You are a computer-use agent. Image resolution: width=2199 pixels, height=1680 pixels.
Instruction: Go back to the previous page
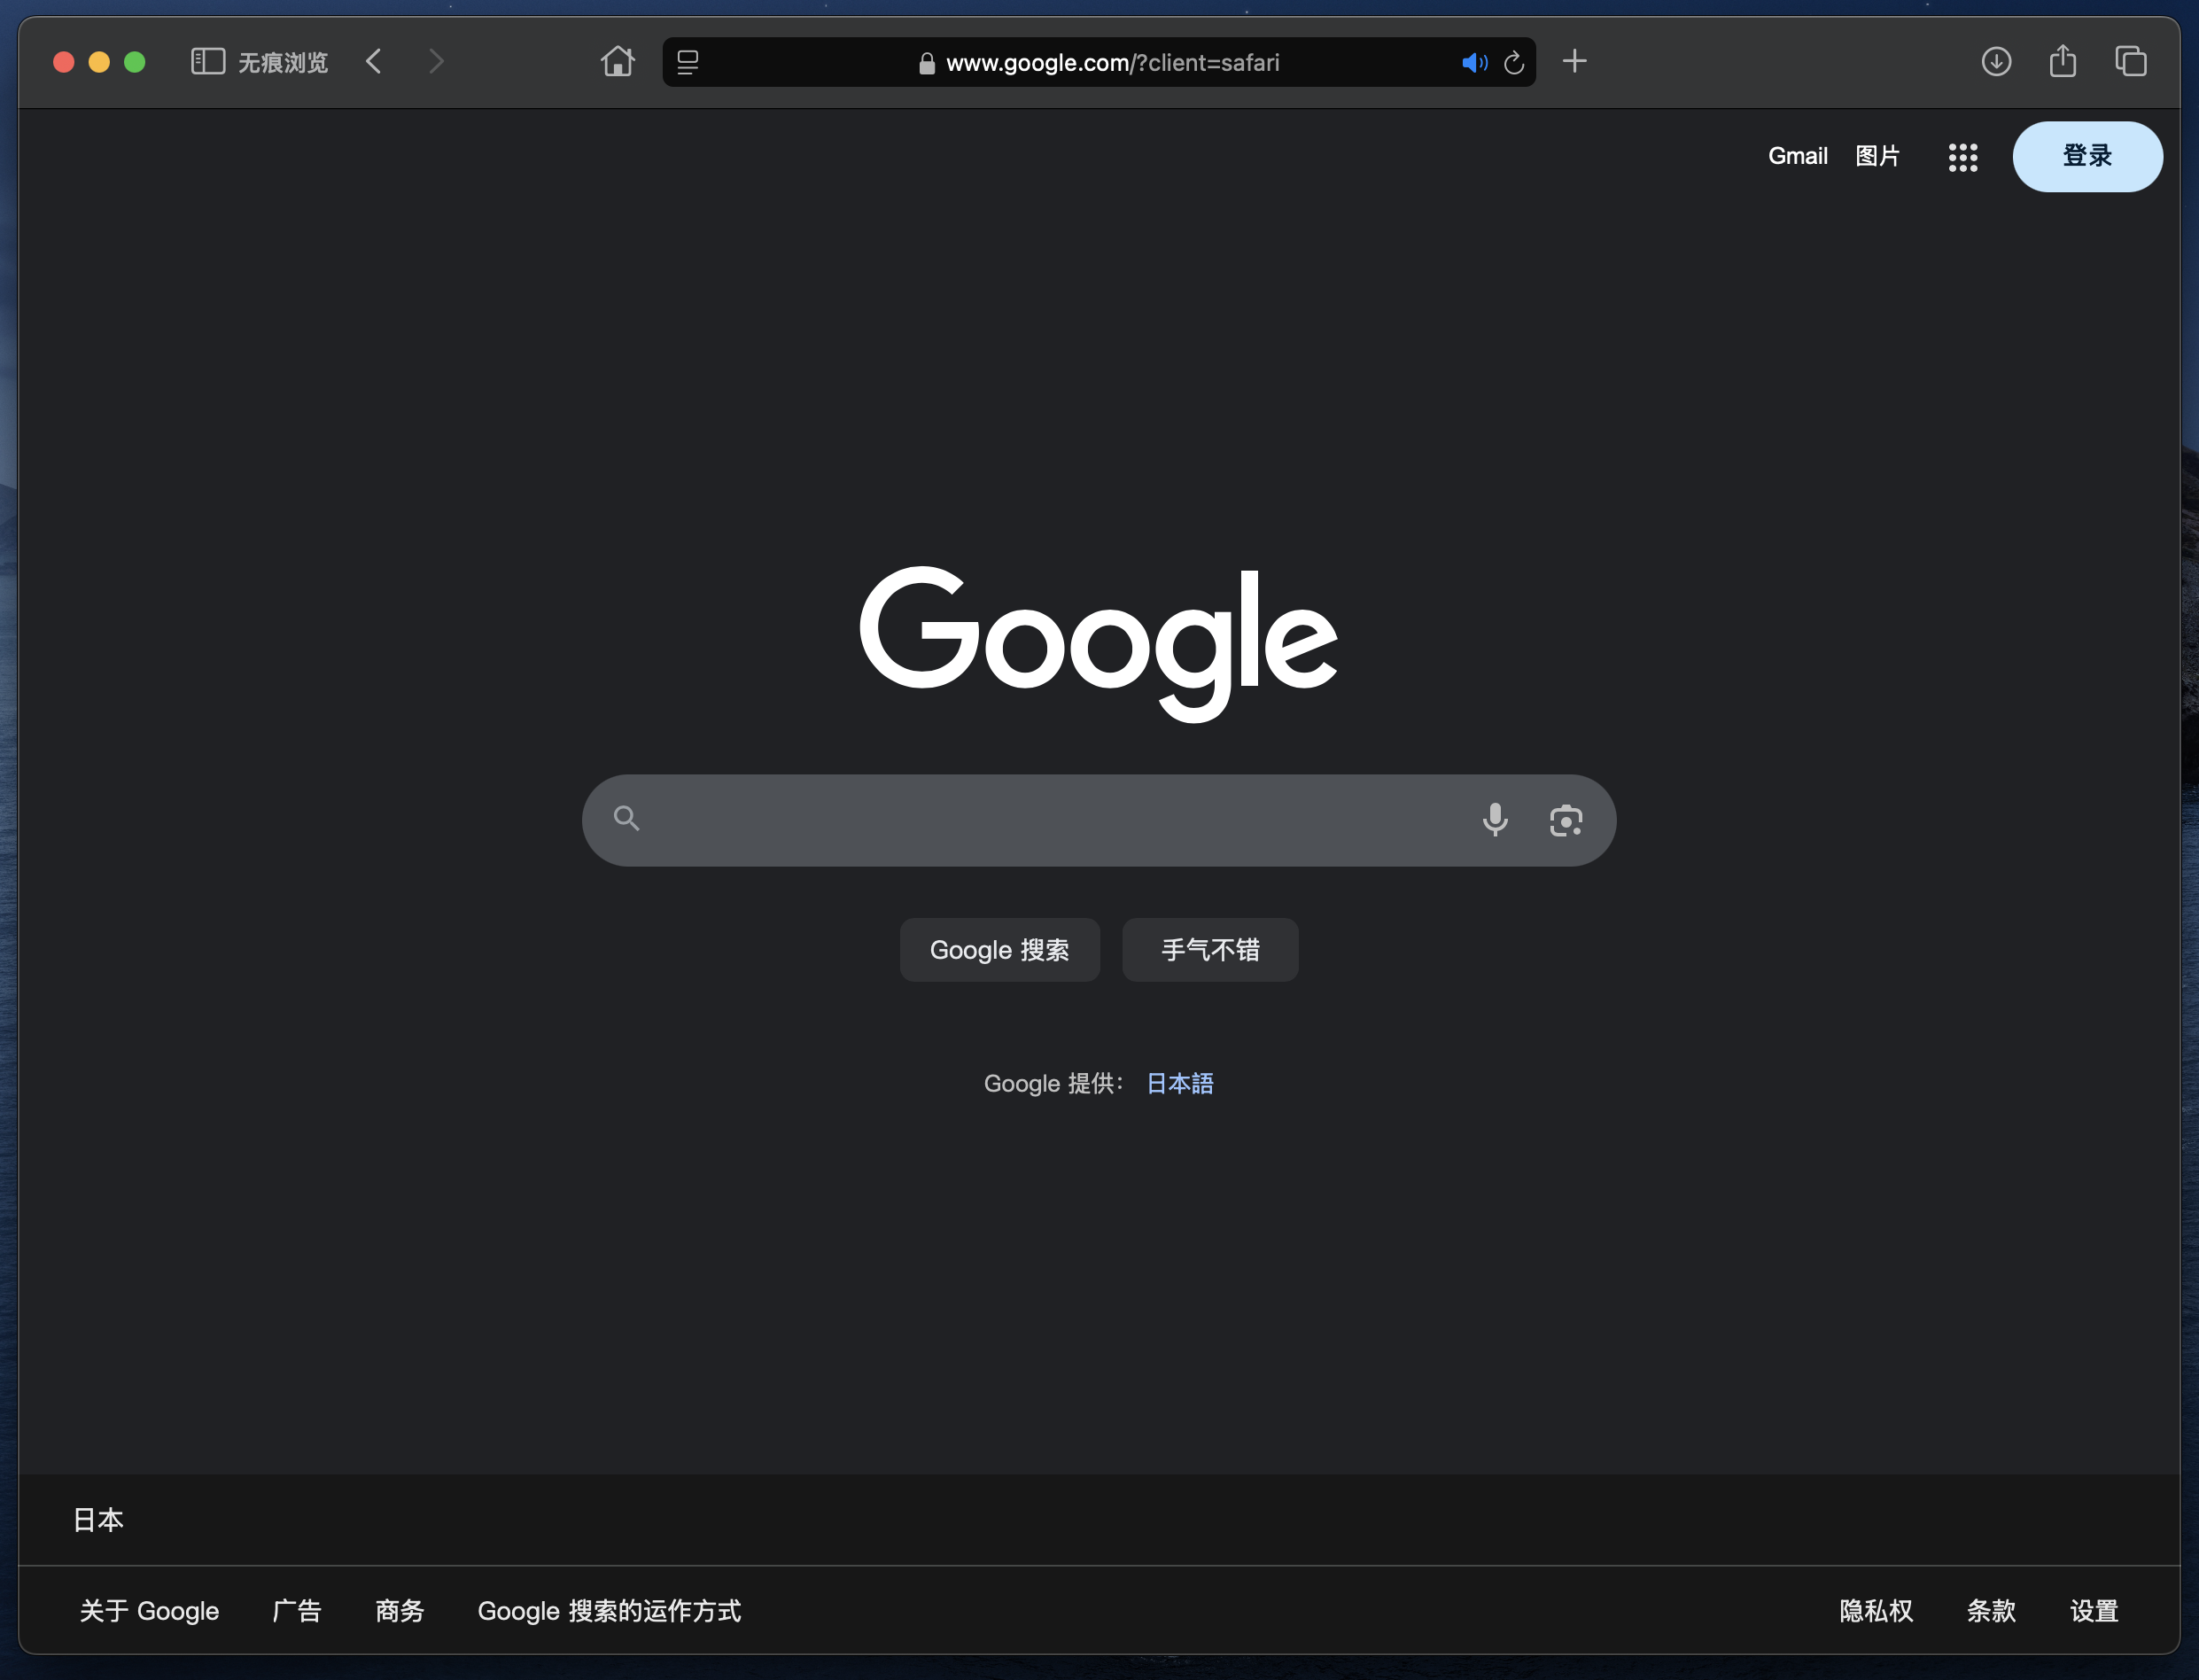point(374,62)
